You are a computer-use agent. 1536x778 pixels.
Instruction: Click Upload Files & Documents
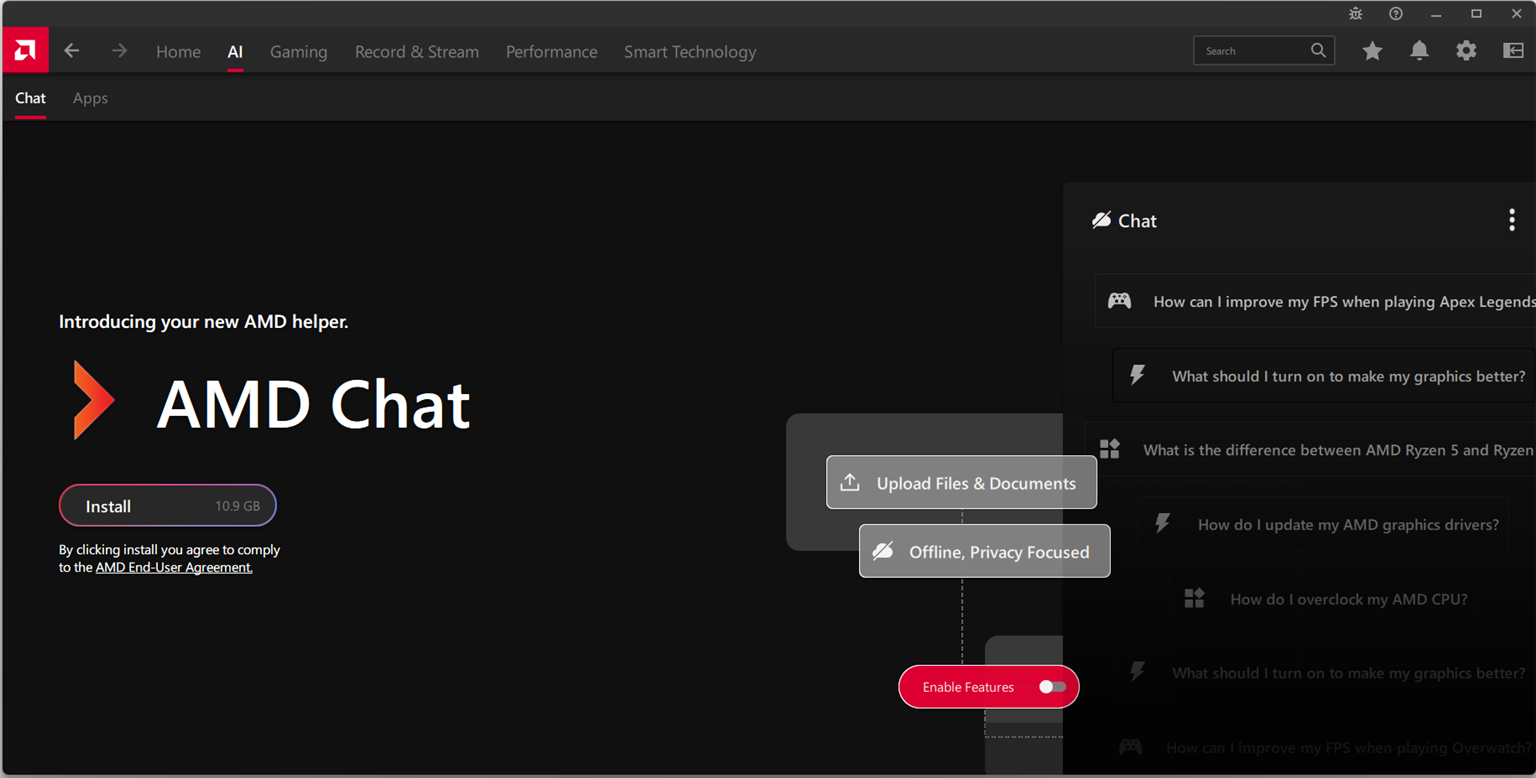(961, 483)
